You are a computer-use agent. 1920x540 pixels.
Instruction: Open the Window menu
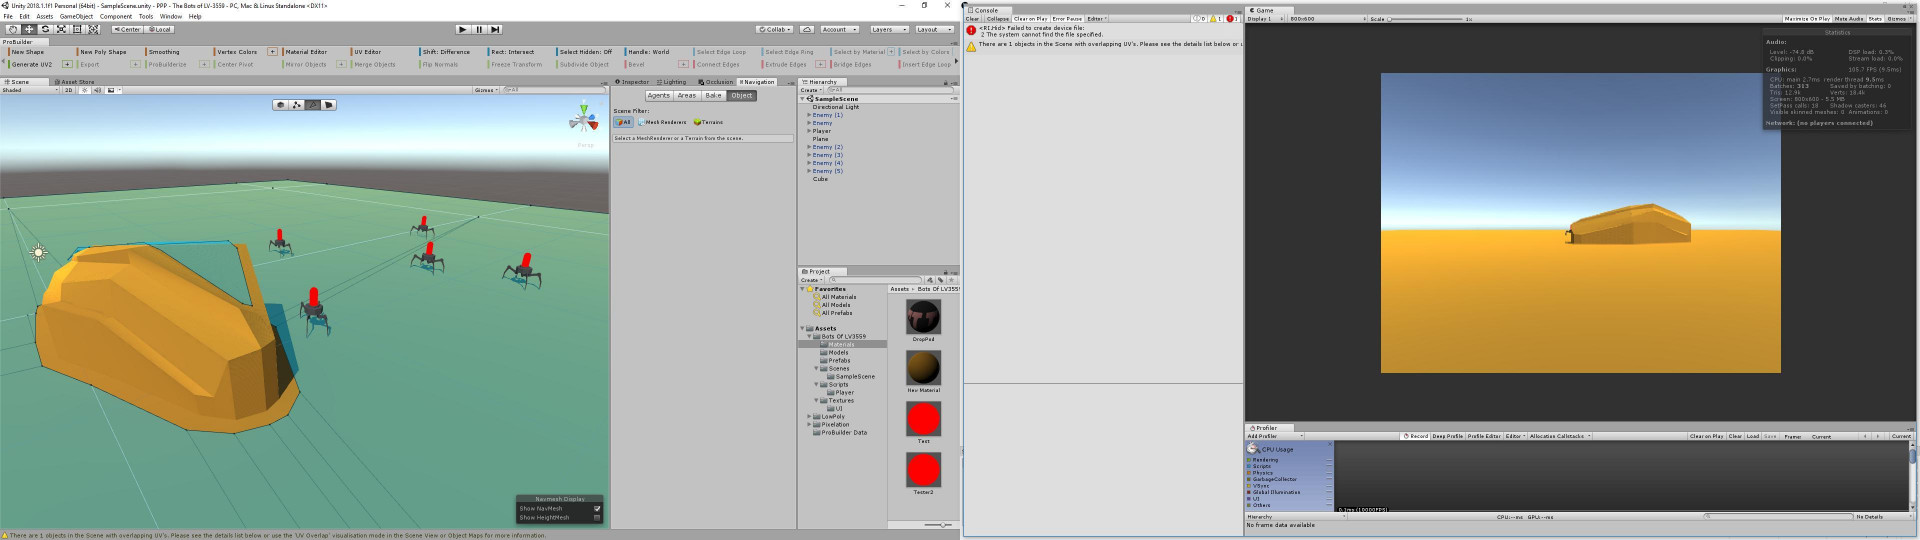click(x=171, y=16)
